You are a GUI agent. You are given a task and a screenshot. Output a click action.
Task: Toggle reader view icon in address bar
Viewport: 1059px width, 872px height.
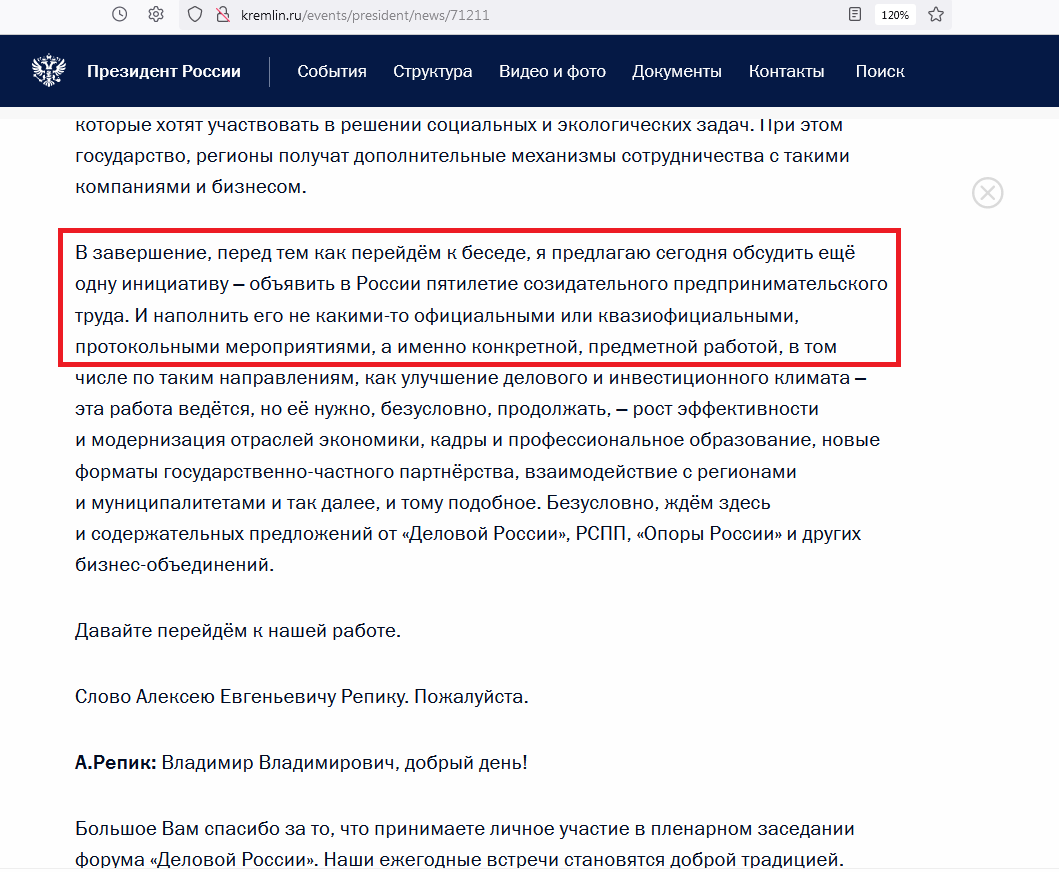(855, 14)
